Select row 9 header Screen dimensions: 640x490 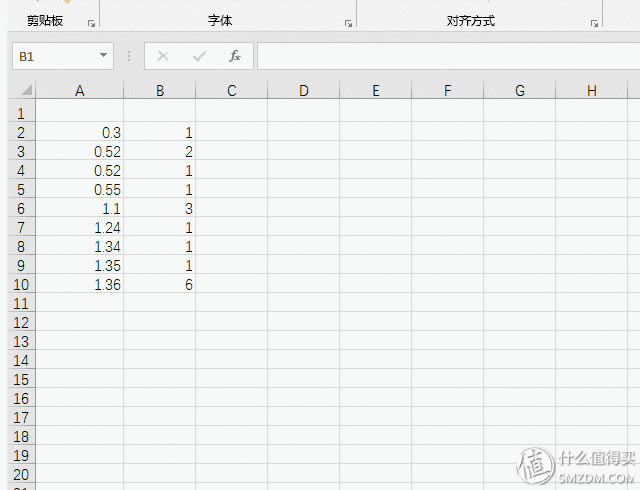(22, 265)
